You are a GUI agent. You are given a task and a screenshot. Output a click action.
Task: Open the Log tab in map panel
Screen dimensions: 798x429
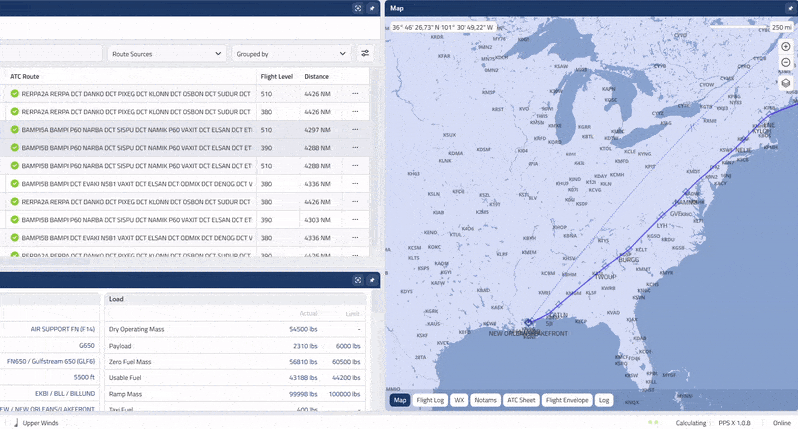pos(604,400)
